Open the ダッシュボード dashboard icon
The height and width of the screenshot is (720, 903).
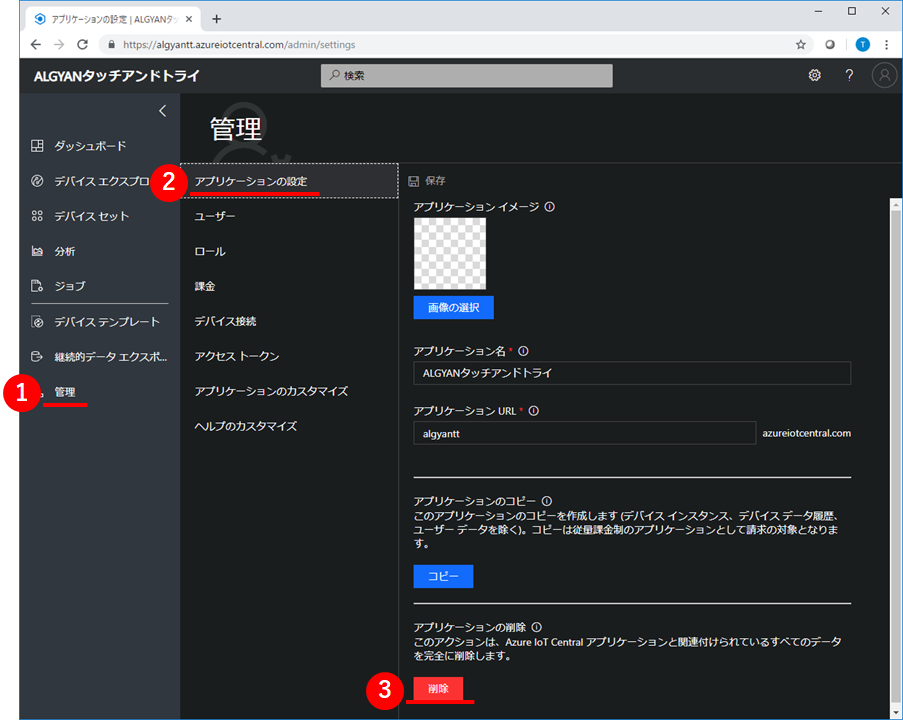click(x=37, y=146)
